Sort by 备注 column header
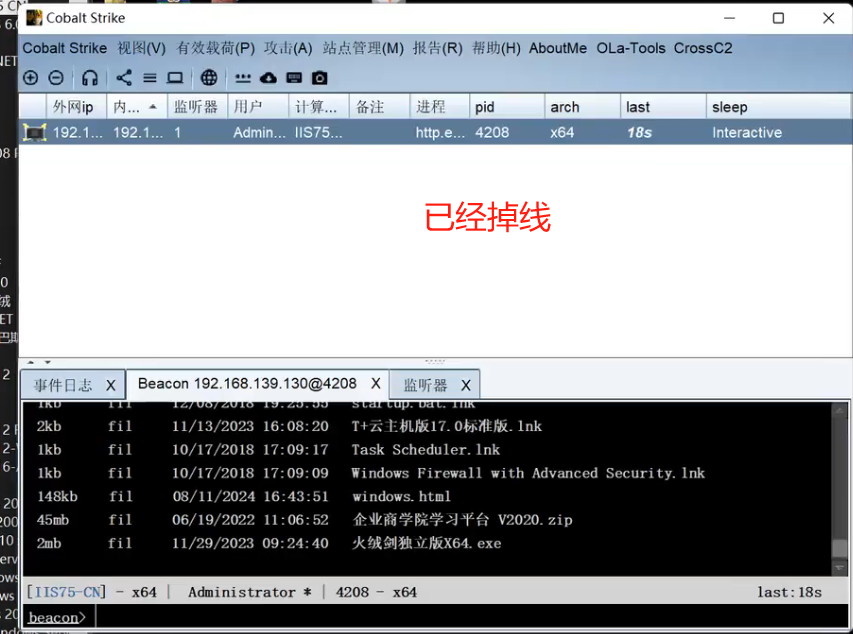The image size is (853, 634). (x=379, y=107)
